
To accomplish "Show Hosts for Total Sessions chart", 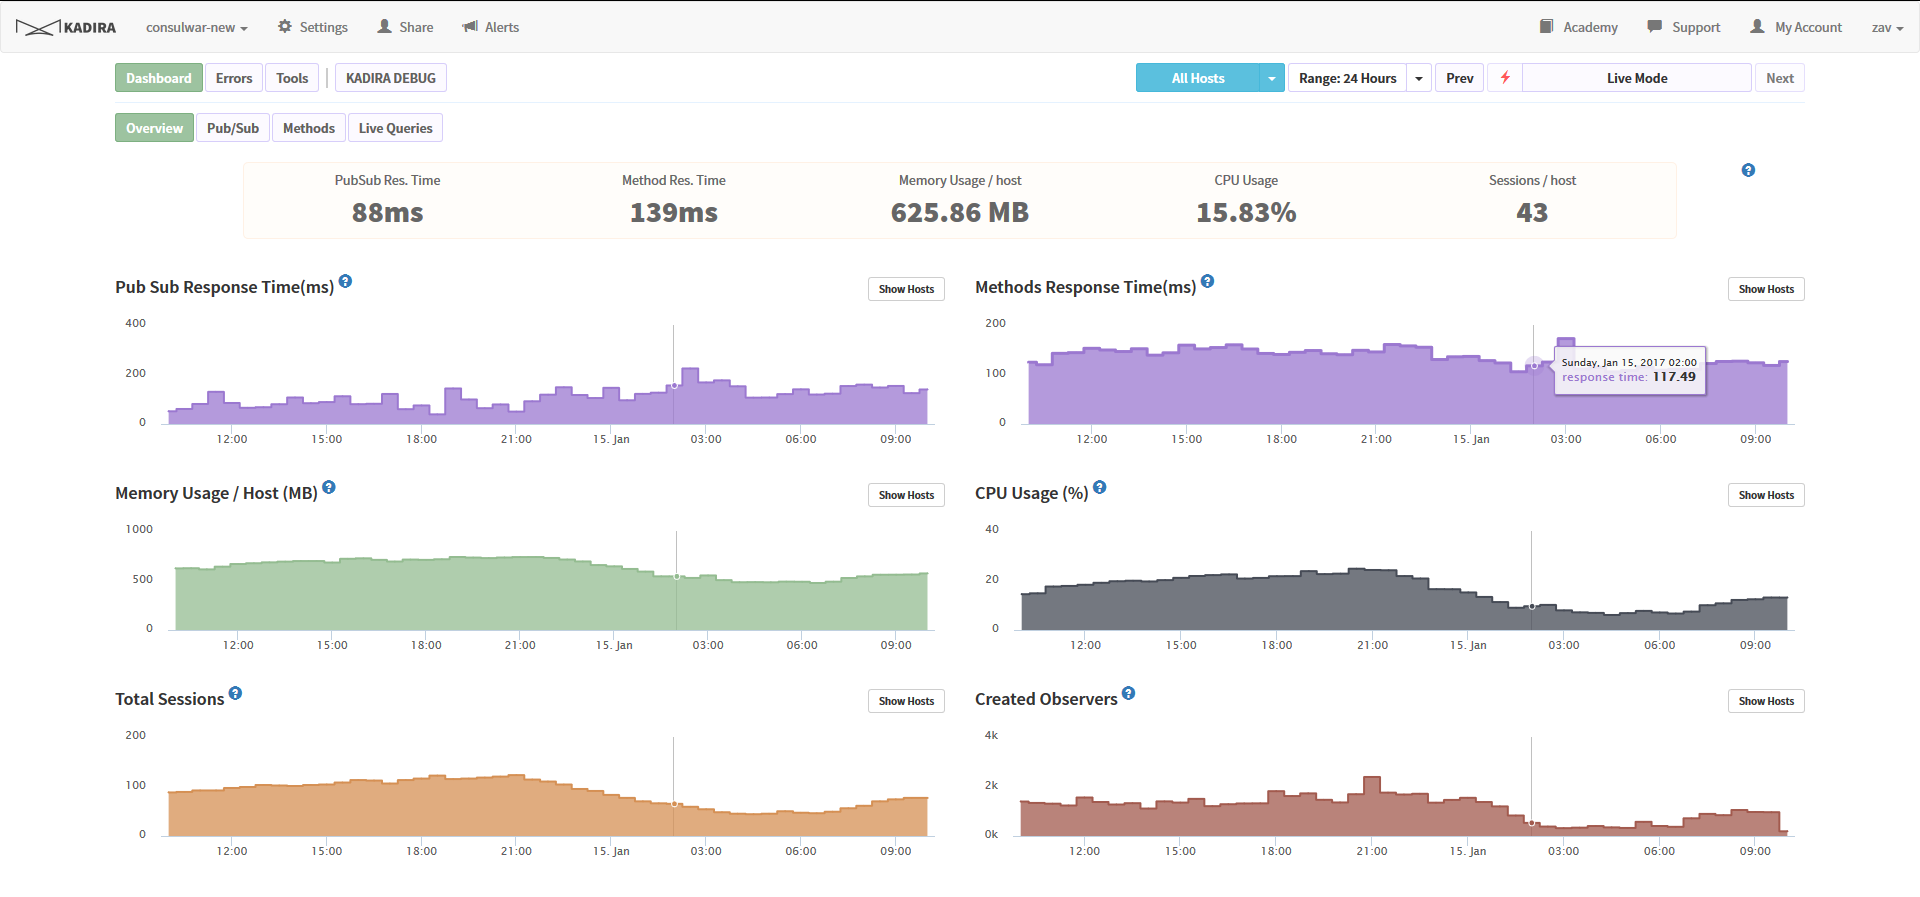I will [906, 701].
